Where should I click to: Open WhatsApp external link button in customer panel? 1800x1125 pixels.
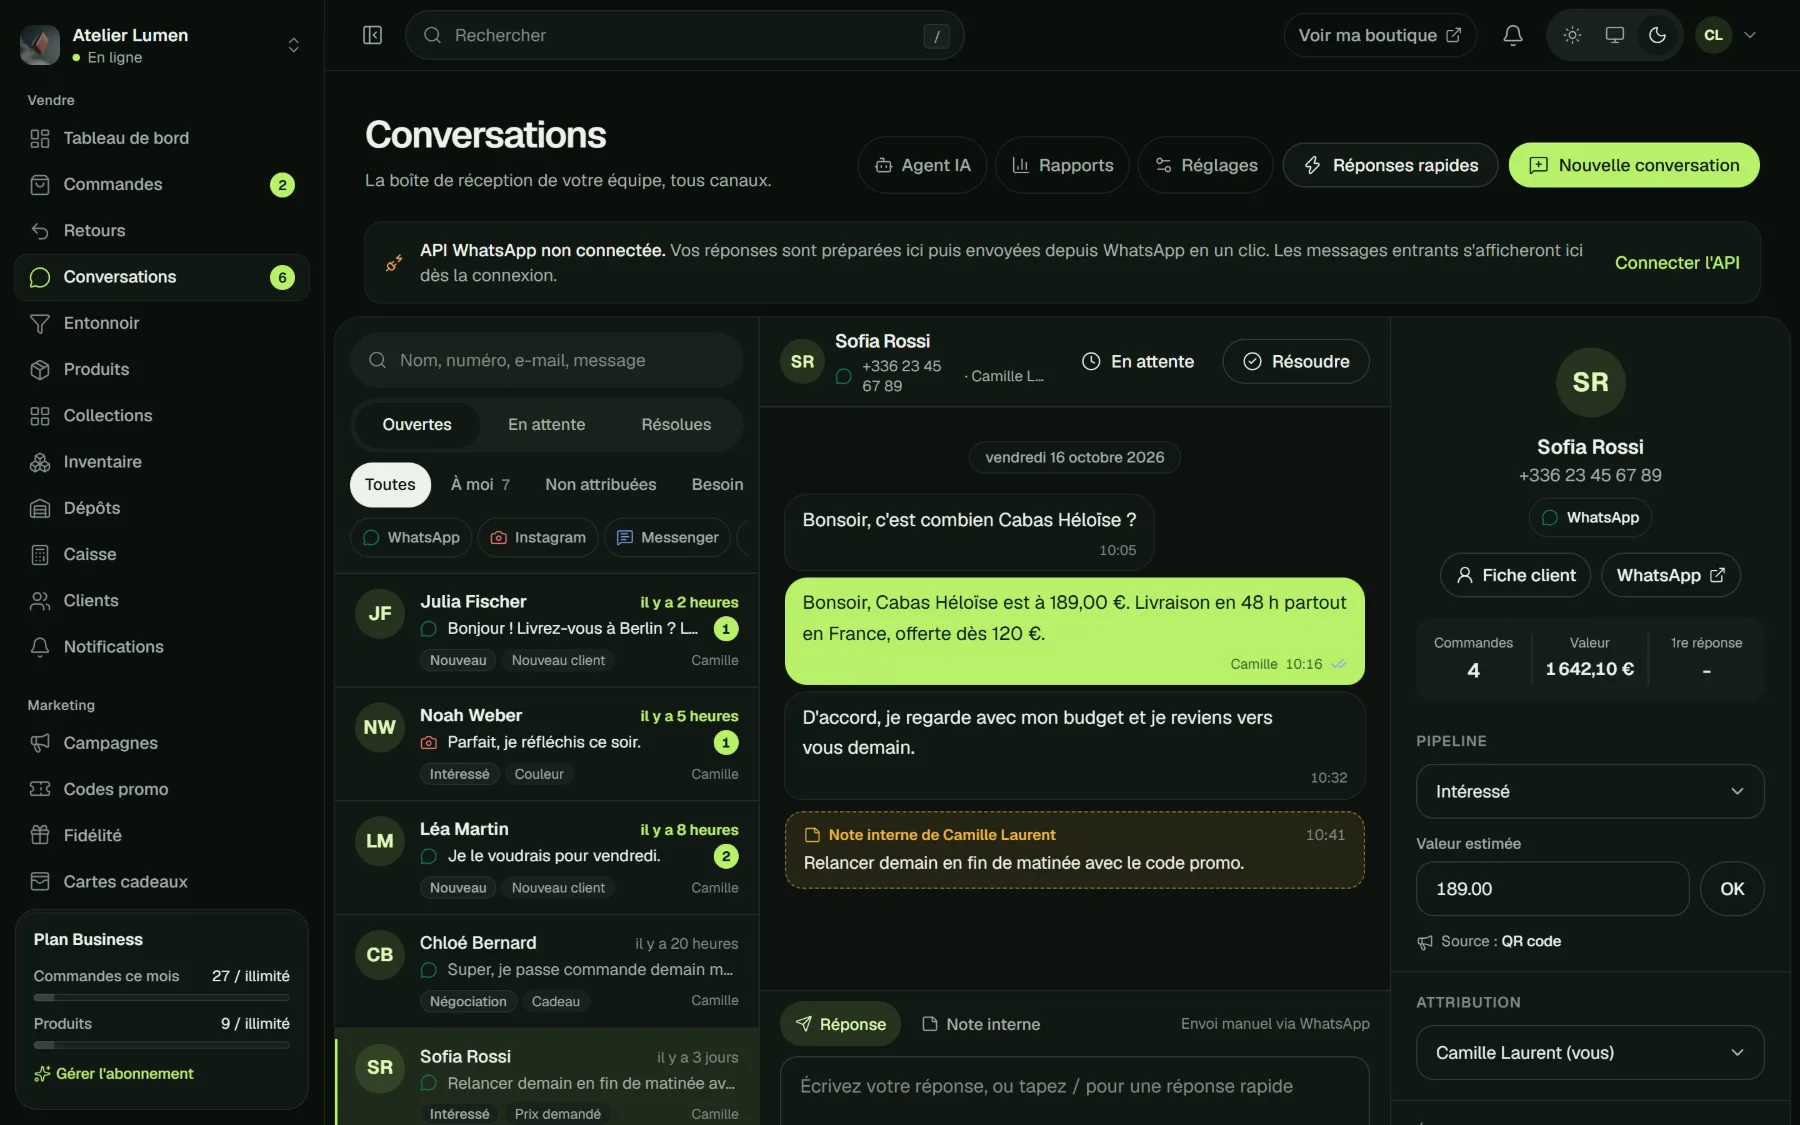(x=1671, y=575)
